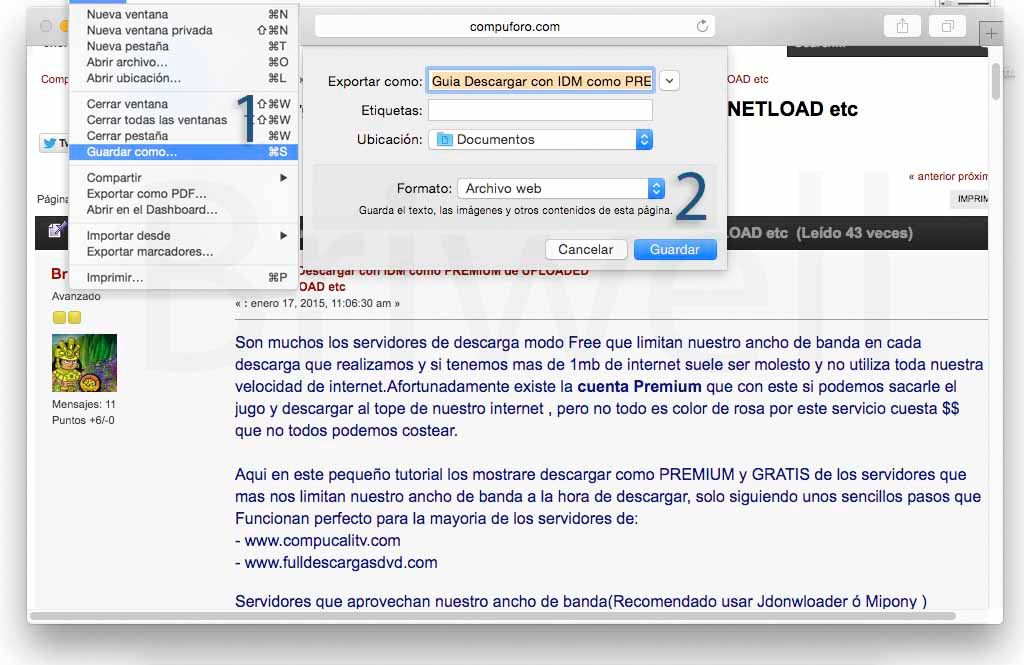Image resolution: width=1024 pixels, height=665 pixels.
Task: Click the Cancelar button
Action: click(x=586, y=250)
